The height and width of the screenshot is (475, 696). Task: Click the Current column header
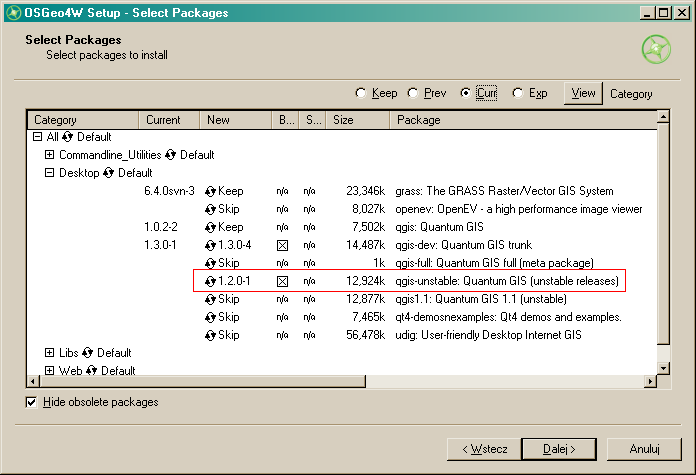click(169, 120)
